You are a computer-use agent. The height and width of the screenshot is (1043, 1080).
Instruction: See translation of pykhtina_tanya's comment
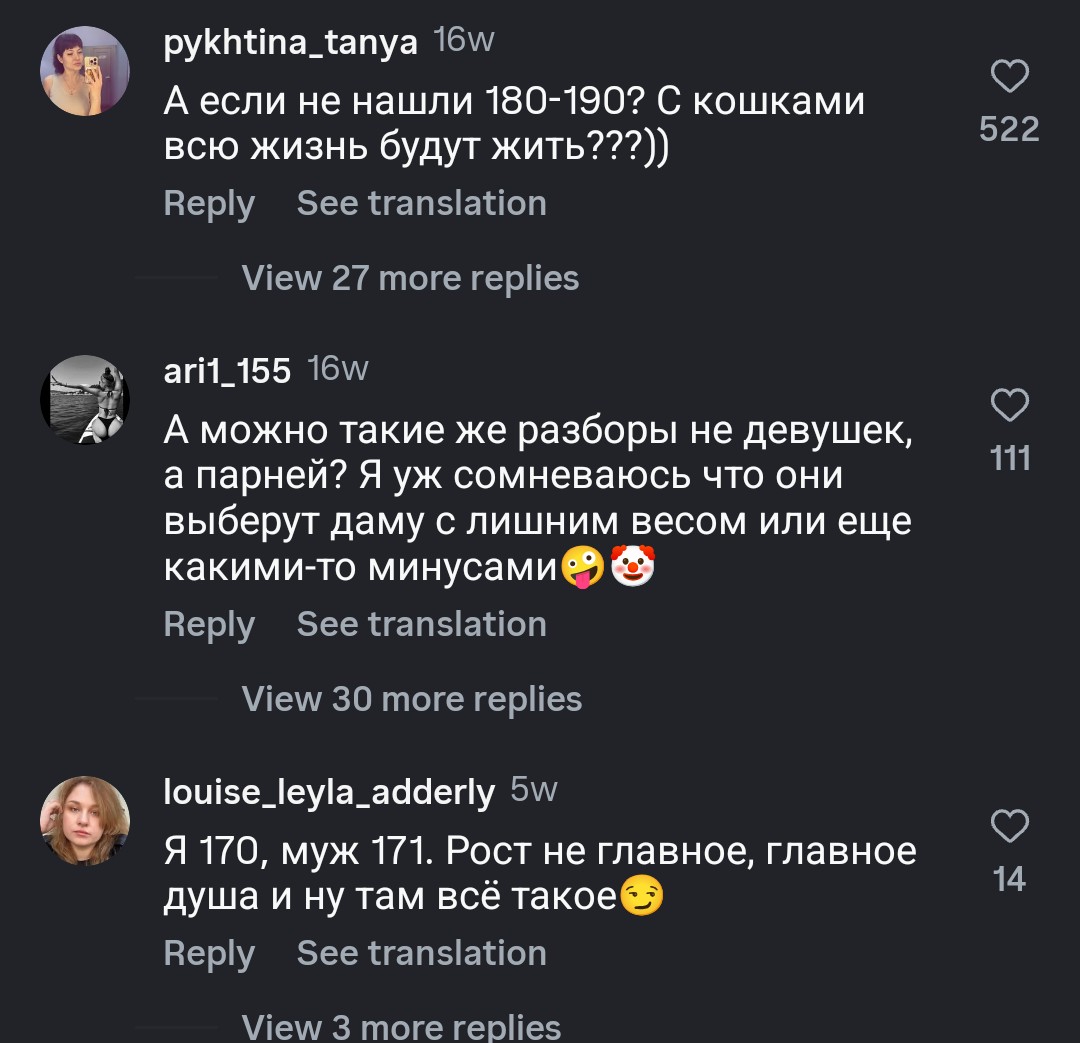tap(421, 203)
